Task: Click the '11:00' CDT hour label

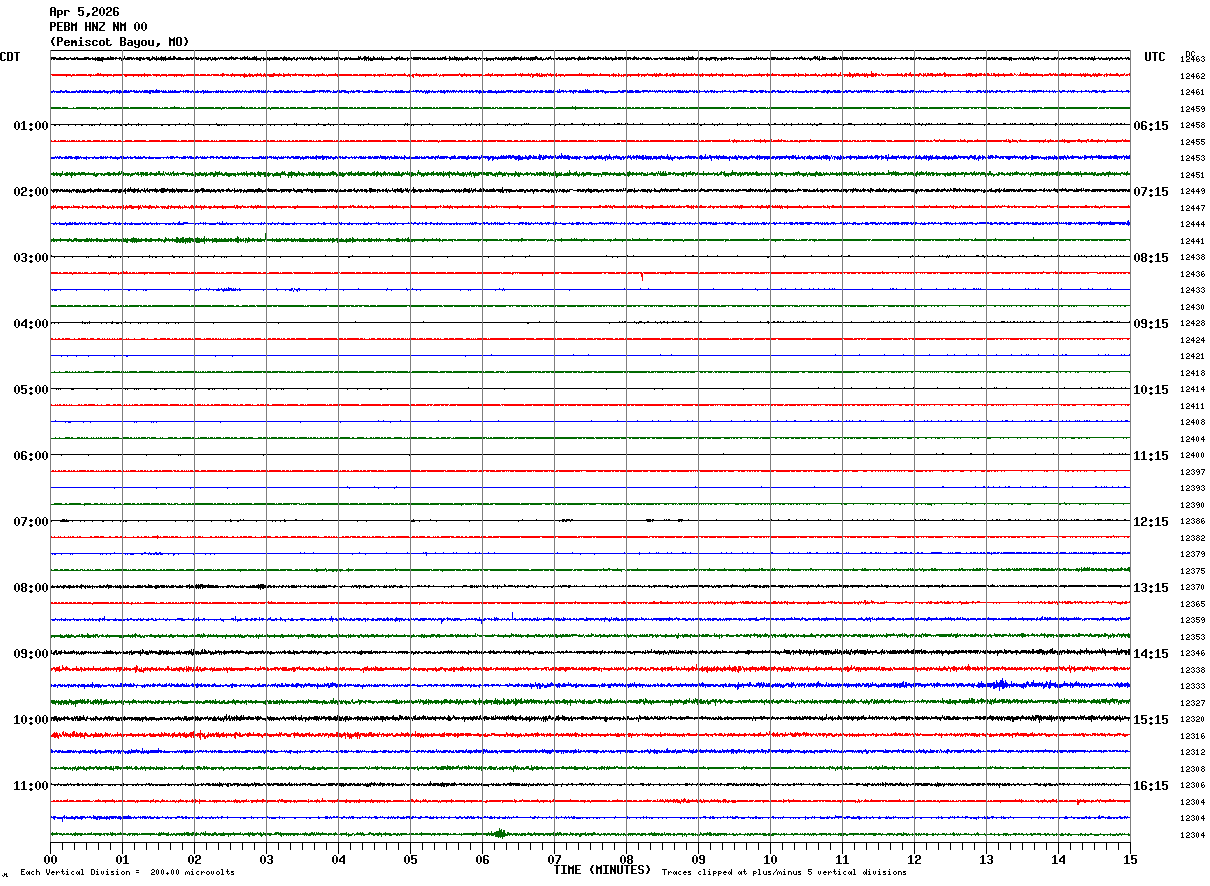Action: coord(31,786)
